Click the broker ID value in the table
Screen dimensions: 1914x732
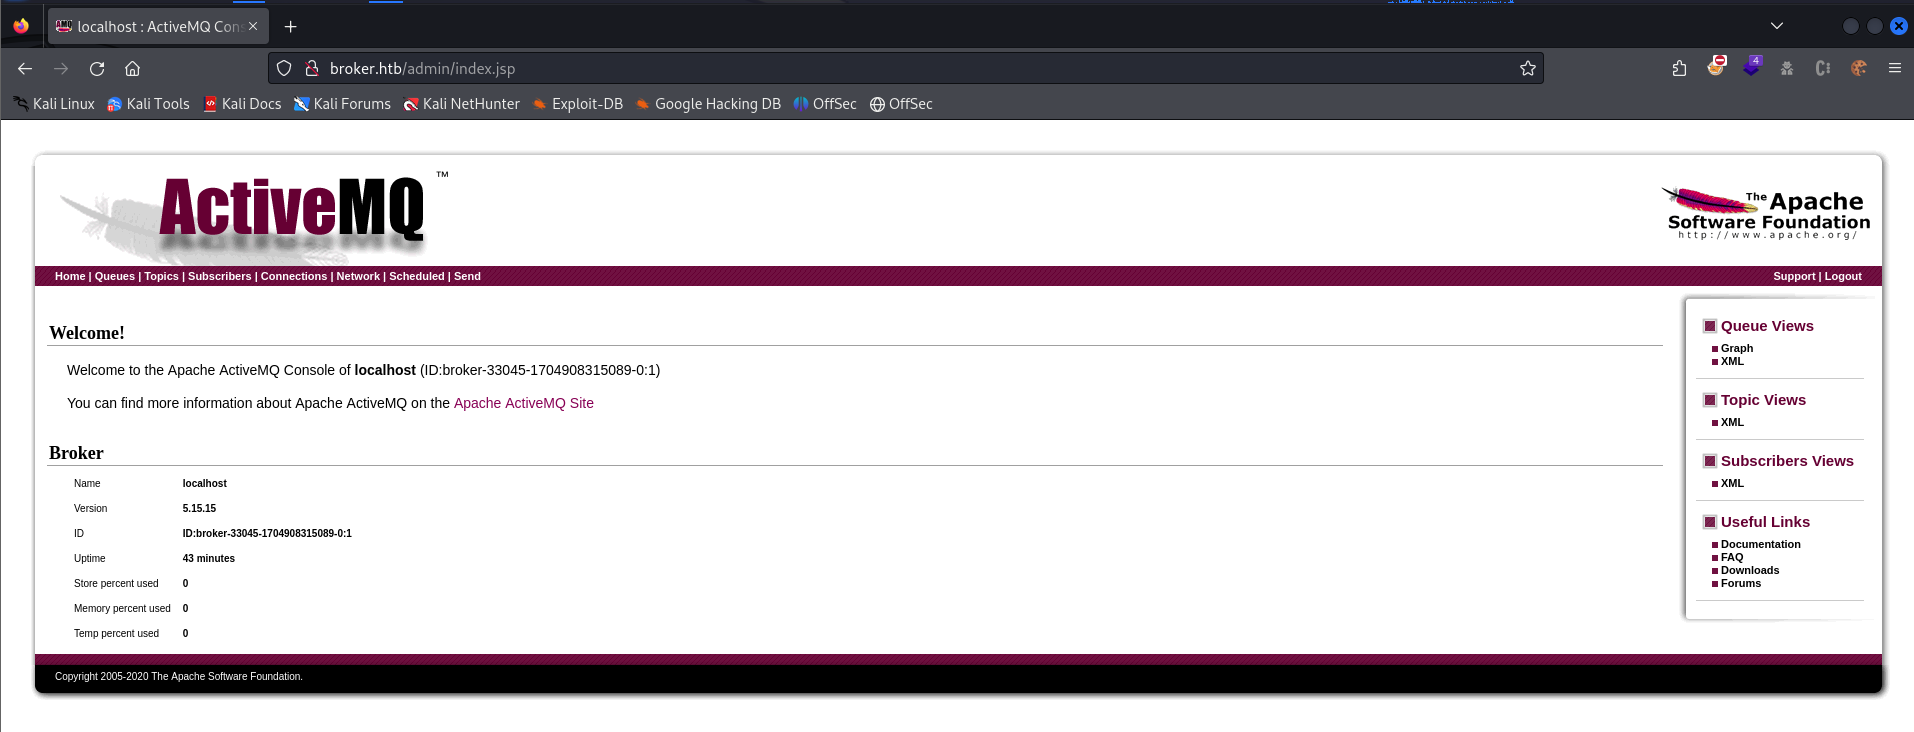[x=267, y=533]
